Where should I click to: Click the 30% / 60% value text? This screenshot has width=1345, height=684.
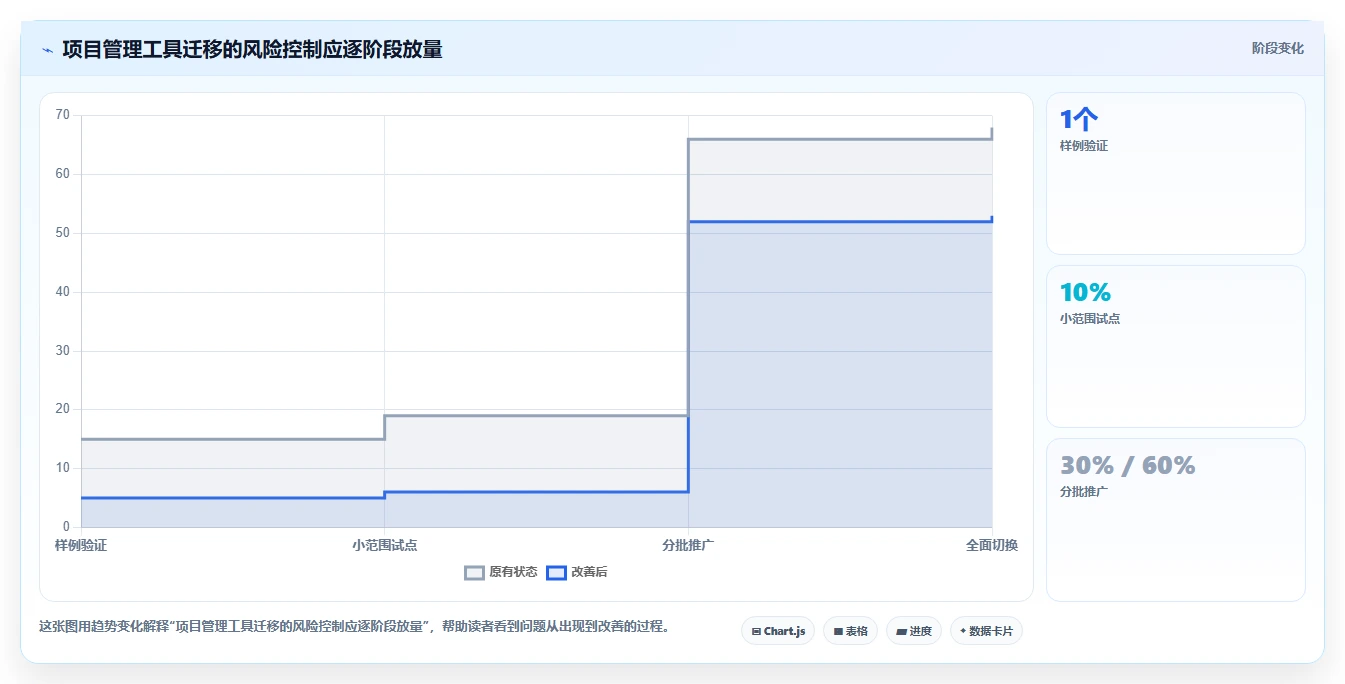[1128, 466]
